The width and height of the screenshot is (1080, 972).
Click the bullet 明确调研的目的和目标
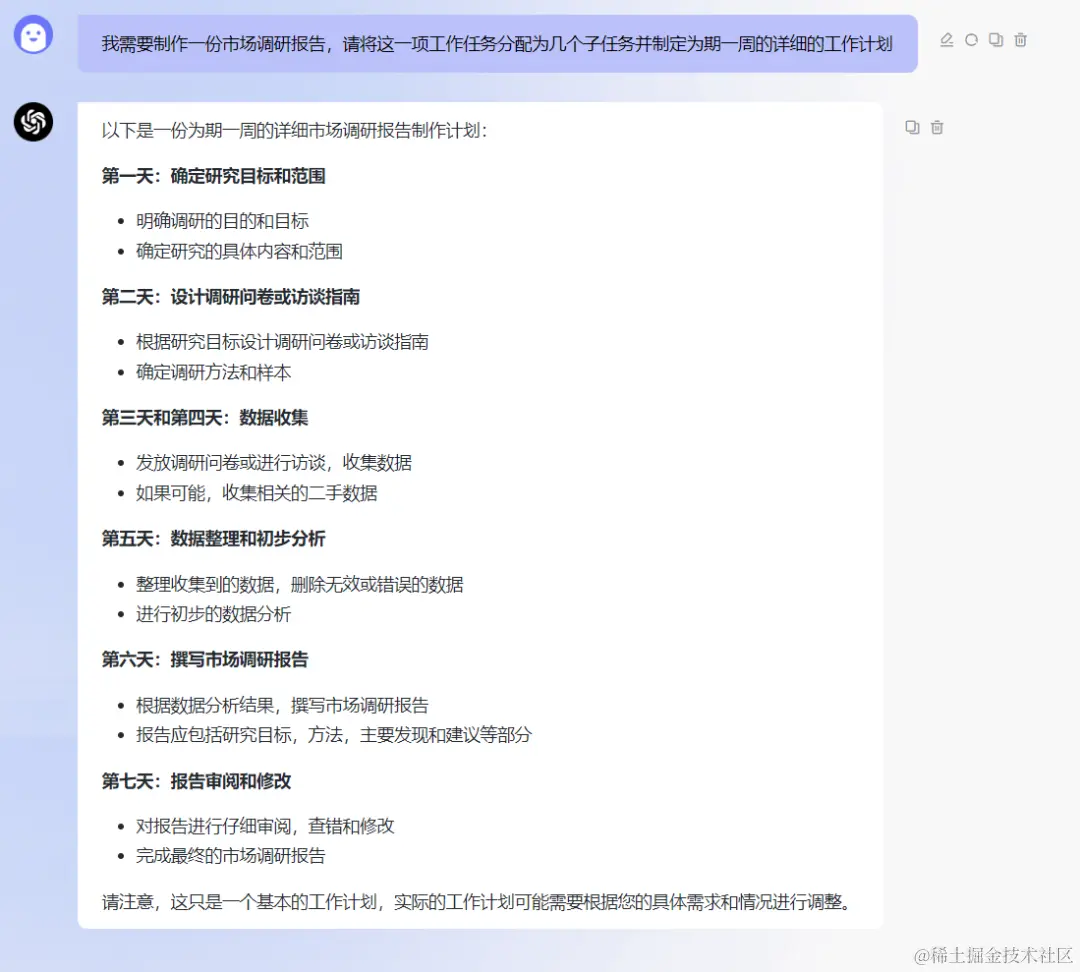222,221
